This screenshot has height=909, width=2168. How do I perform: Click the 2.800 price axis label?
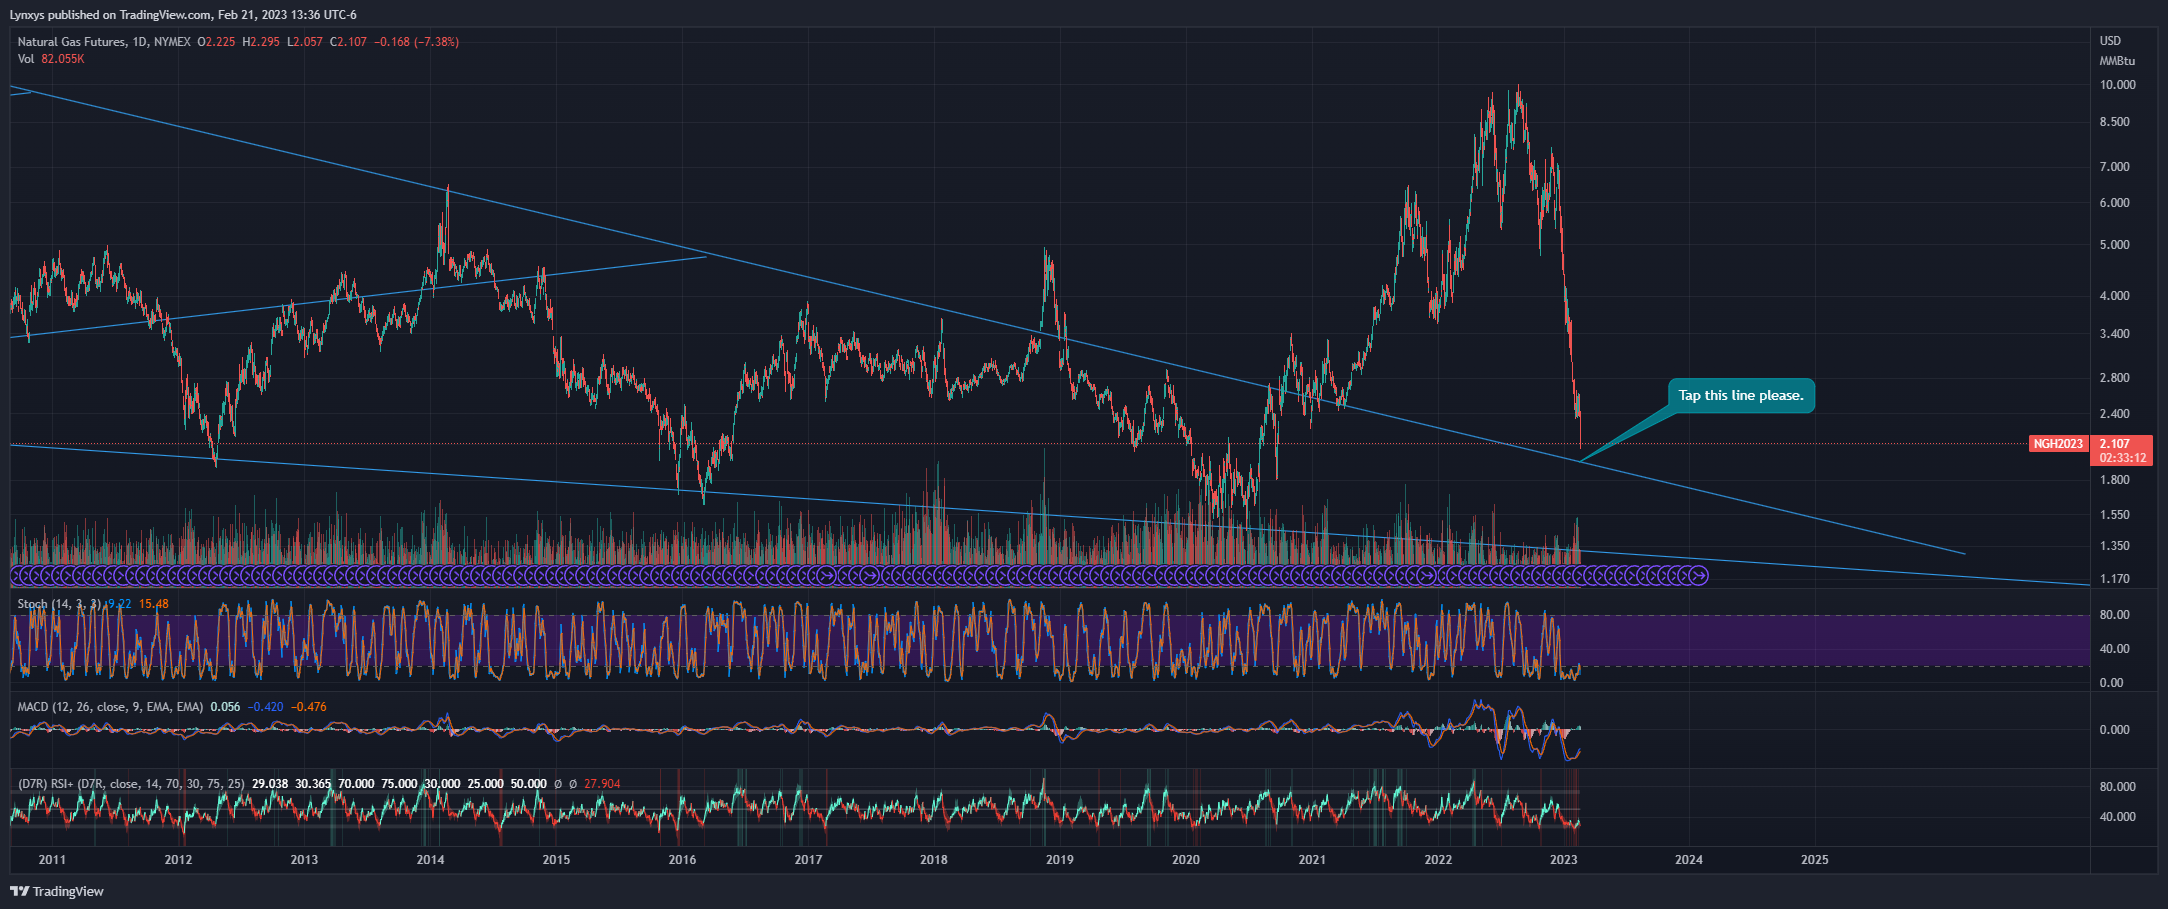pyautogui.click(x=2115, y=378)
